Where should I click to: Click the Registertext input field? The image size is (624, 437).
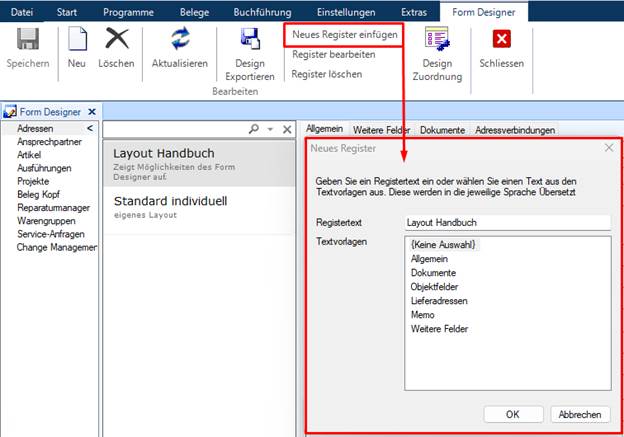point(508,222)
